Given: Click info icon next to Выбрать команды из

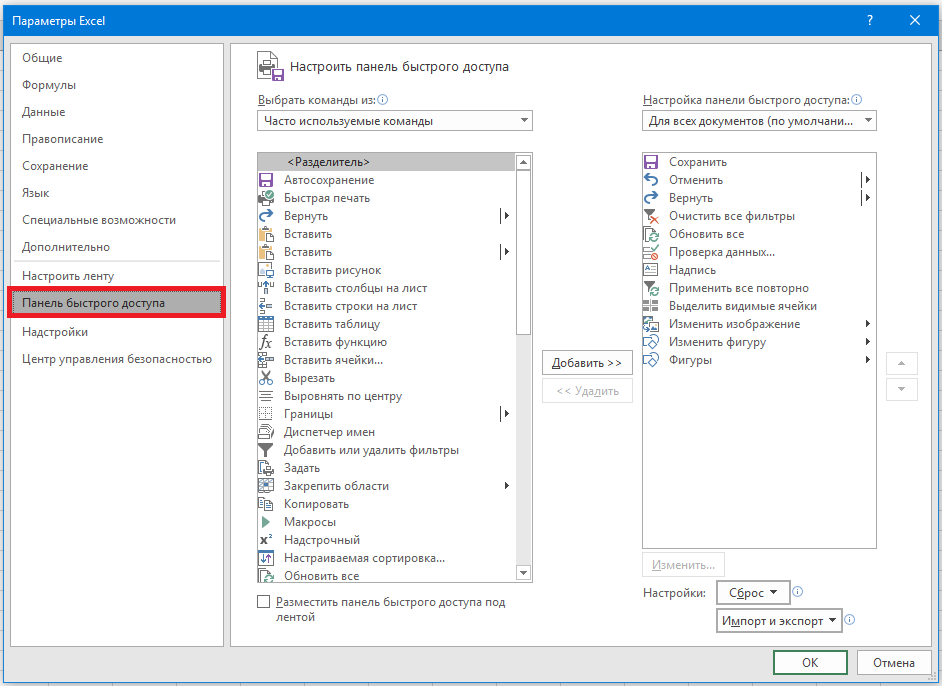Looking at the screenshot, I should tap(382, 100).
